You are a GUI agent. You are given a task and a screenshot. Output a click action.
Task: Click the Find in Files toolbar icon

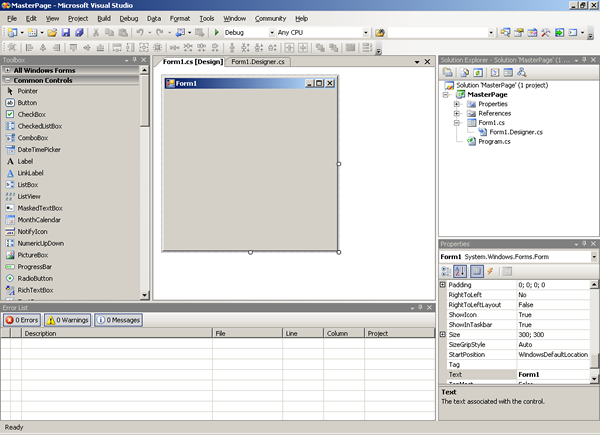(380, 33)
